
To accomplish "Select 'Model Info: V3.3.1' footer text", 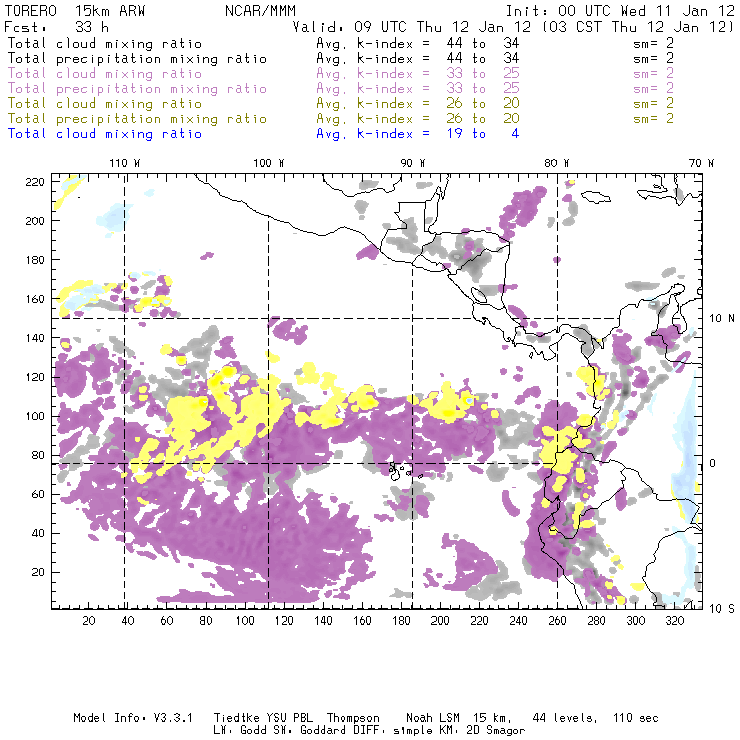I will (133, 718).
